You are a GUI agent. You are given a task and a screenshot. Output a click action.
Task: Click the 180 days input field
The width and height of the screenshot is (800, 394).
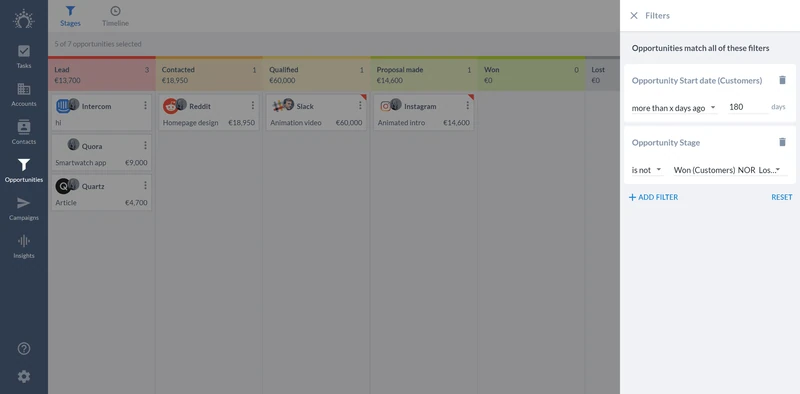click(748, 107)
